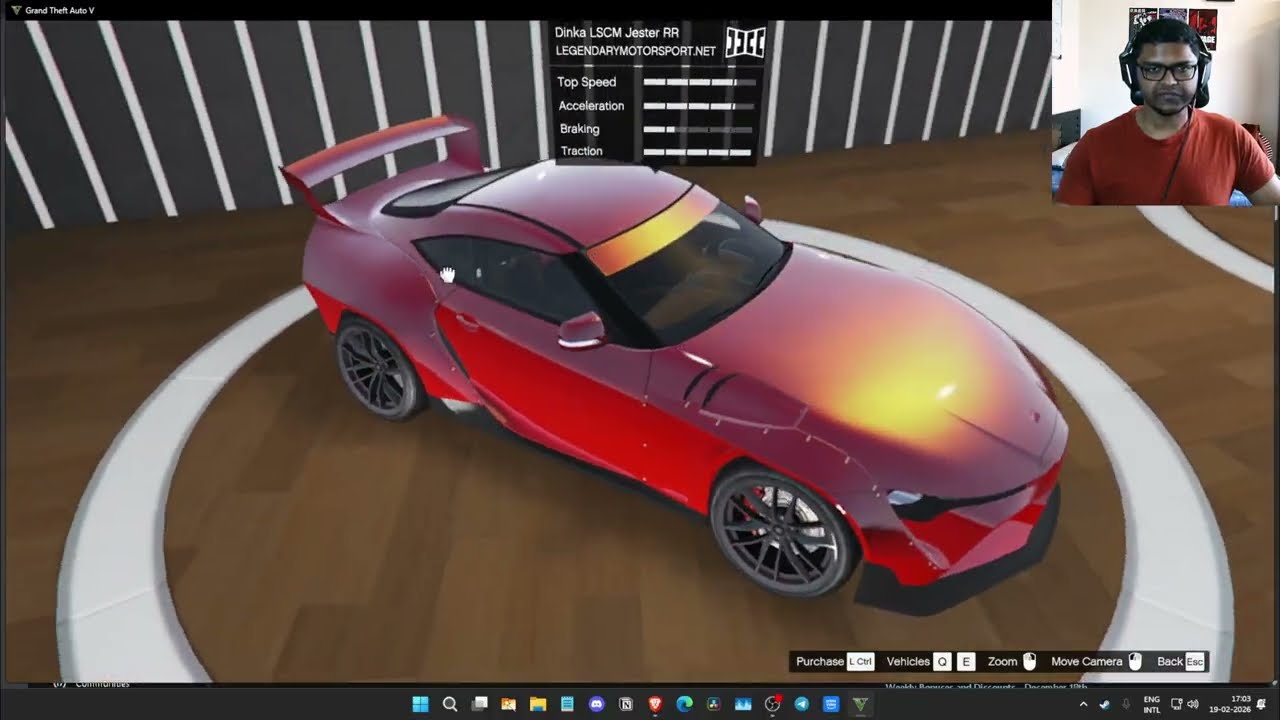Viewport: 1280px width, 720px height.
Task: Switch to the Grand Theft Auto V taskbar icon
Action: pos(860,704)
